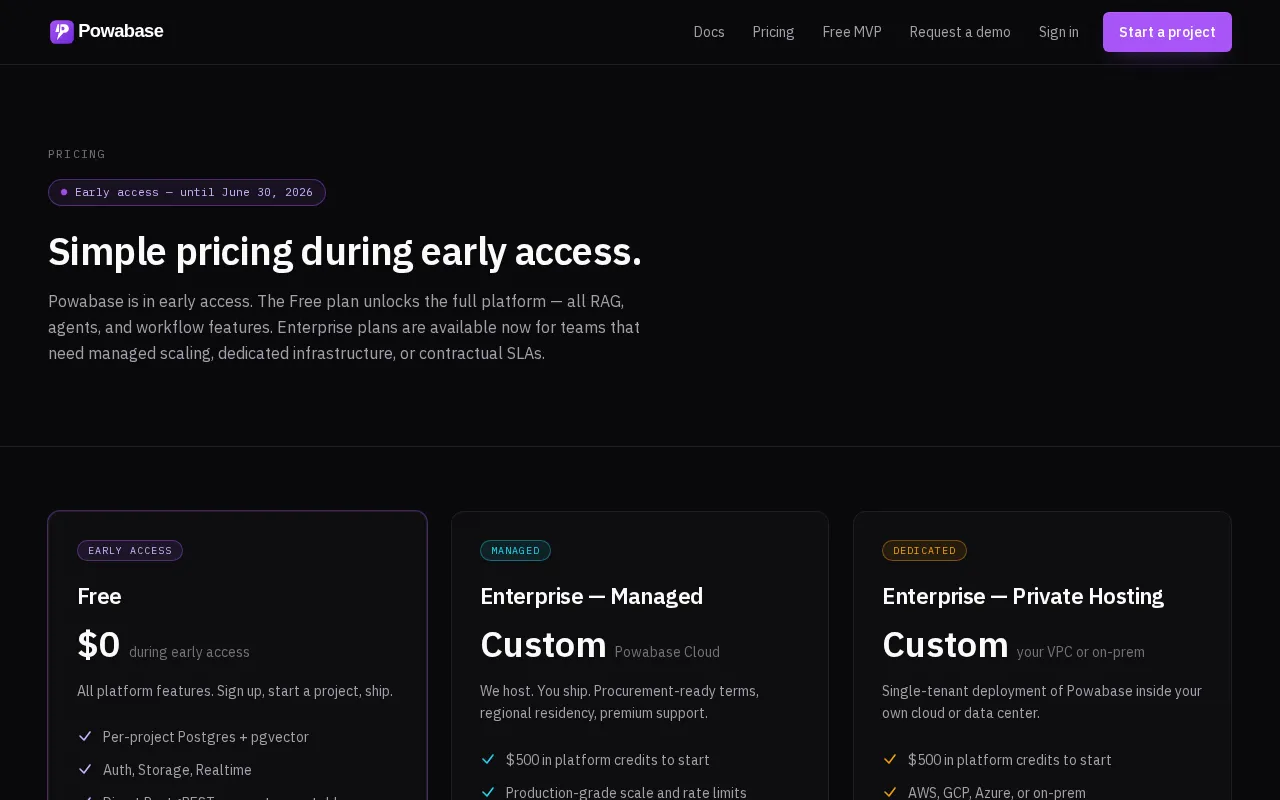Click 'Per-project Postgres + pgvector' feature
The image size is (1280, 800).
tap(206, 737)
